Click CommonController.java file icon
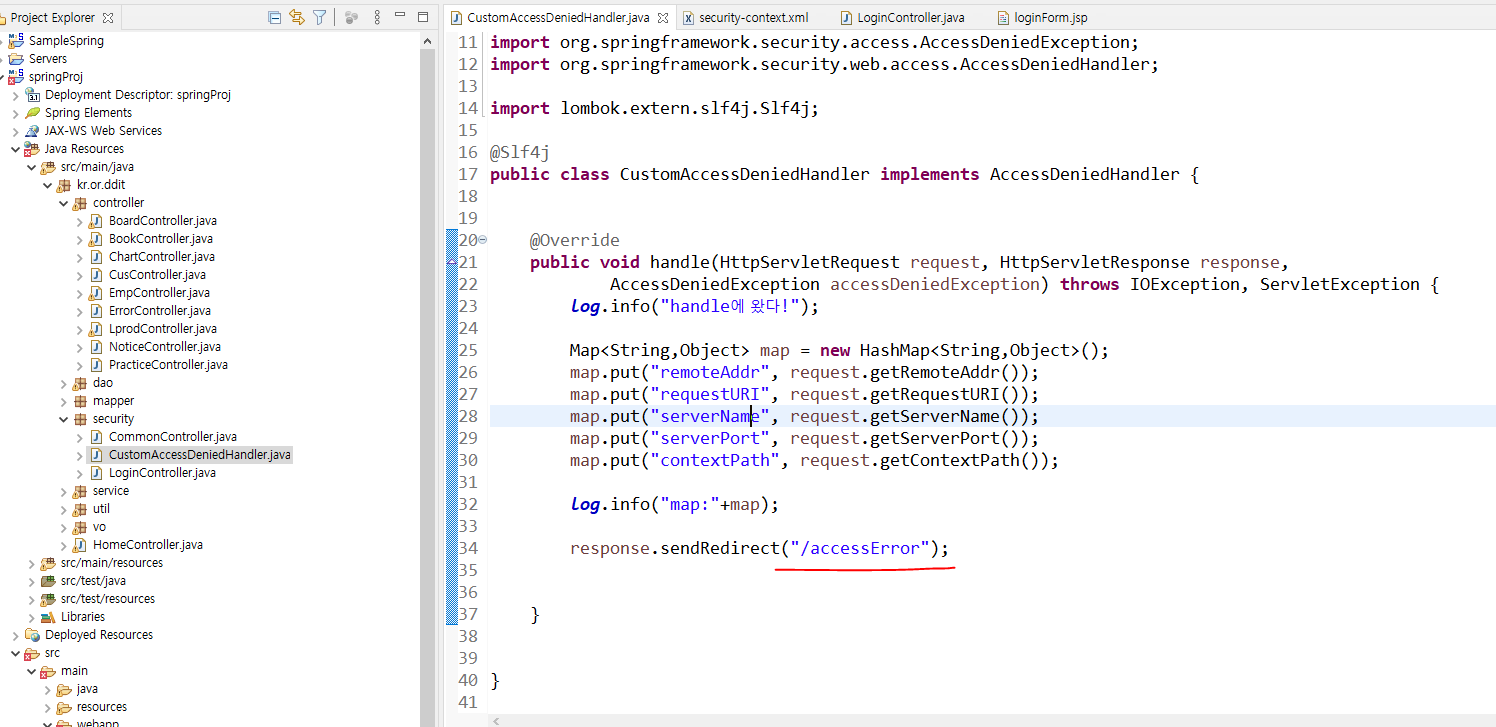Screen dimensions: 1496x727 tap(96, 437)
